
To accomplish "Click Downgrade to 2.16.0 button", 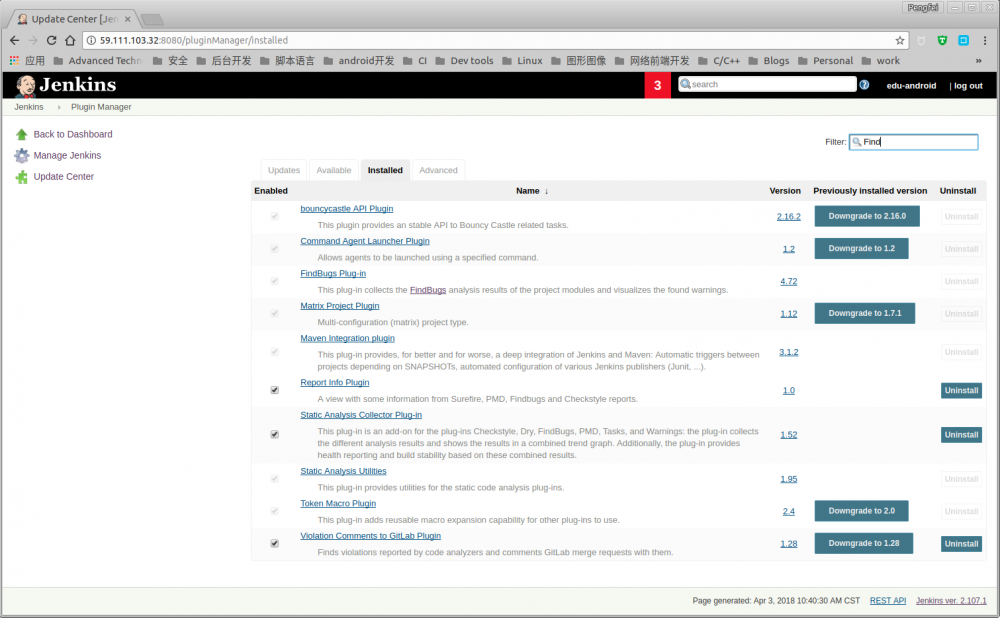I will (x=867, y=216).
